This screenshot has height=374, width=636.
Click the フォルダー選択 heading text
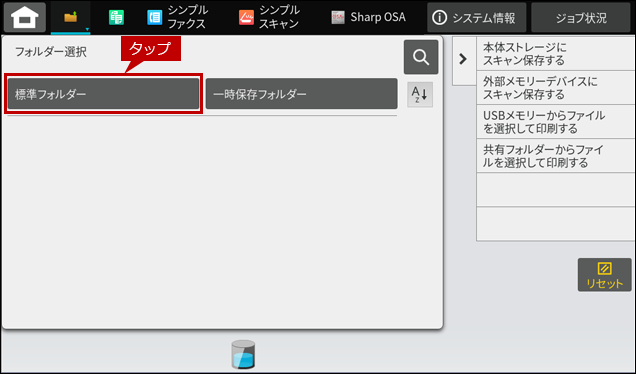[51, 52]
